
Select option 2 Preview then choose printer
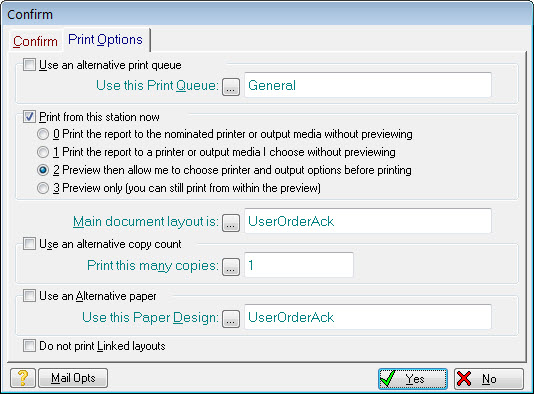tap(43, 170)
